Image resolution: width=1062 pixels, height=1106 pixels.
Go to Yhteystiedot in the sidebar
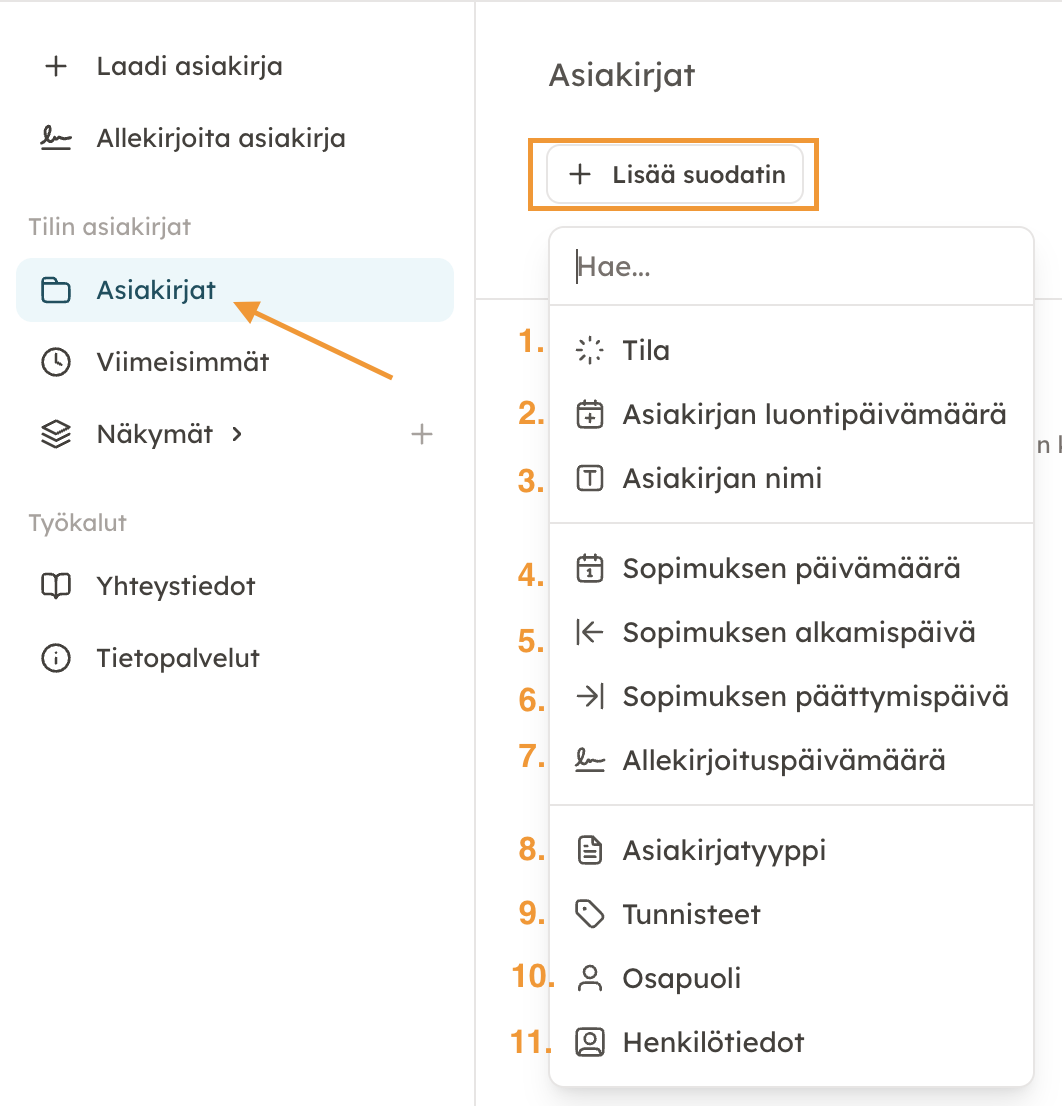click(176, 586)
